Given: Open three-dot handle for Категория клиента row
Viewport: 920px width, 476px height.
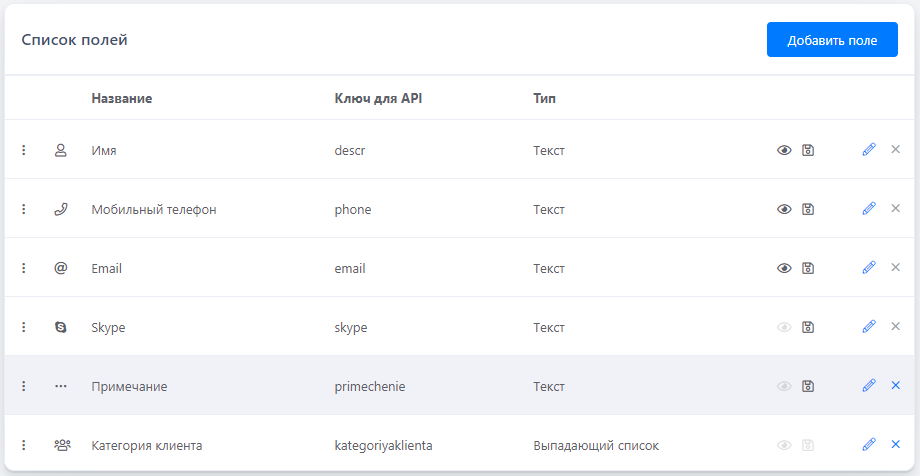Looking at the screenshot, I should coord(24,445).
